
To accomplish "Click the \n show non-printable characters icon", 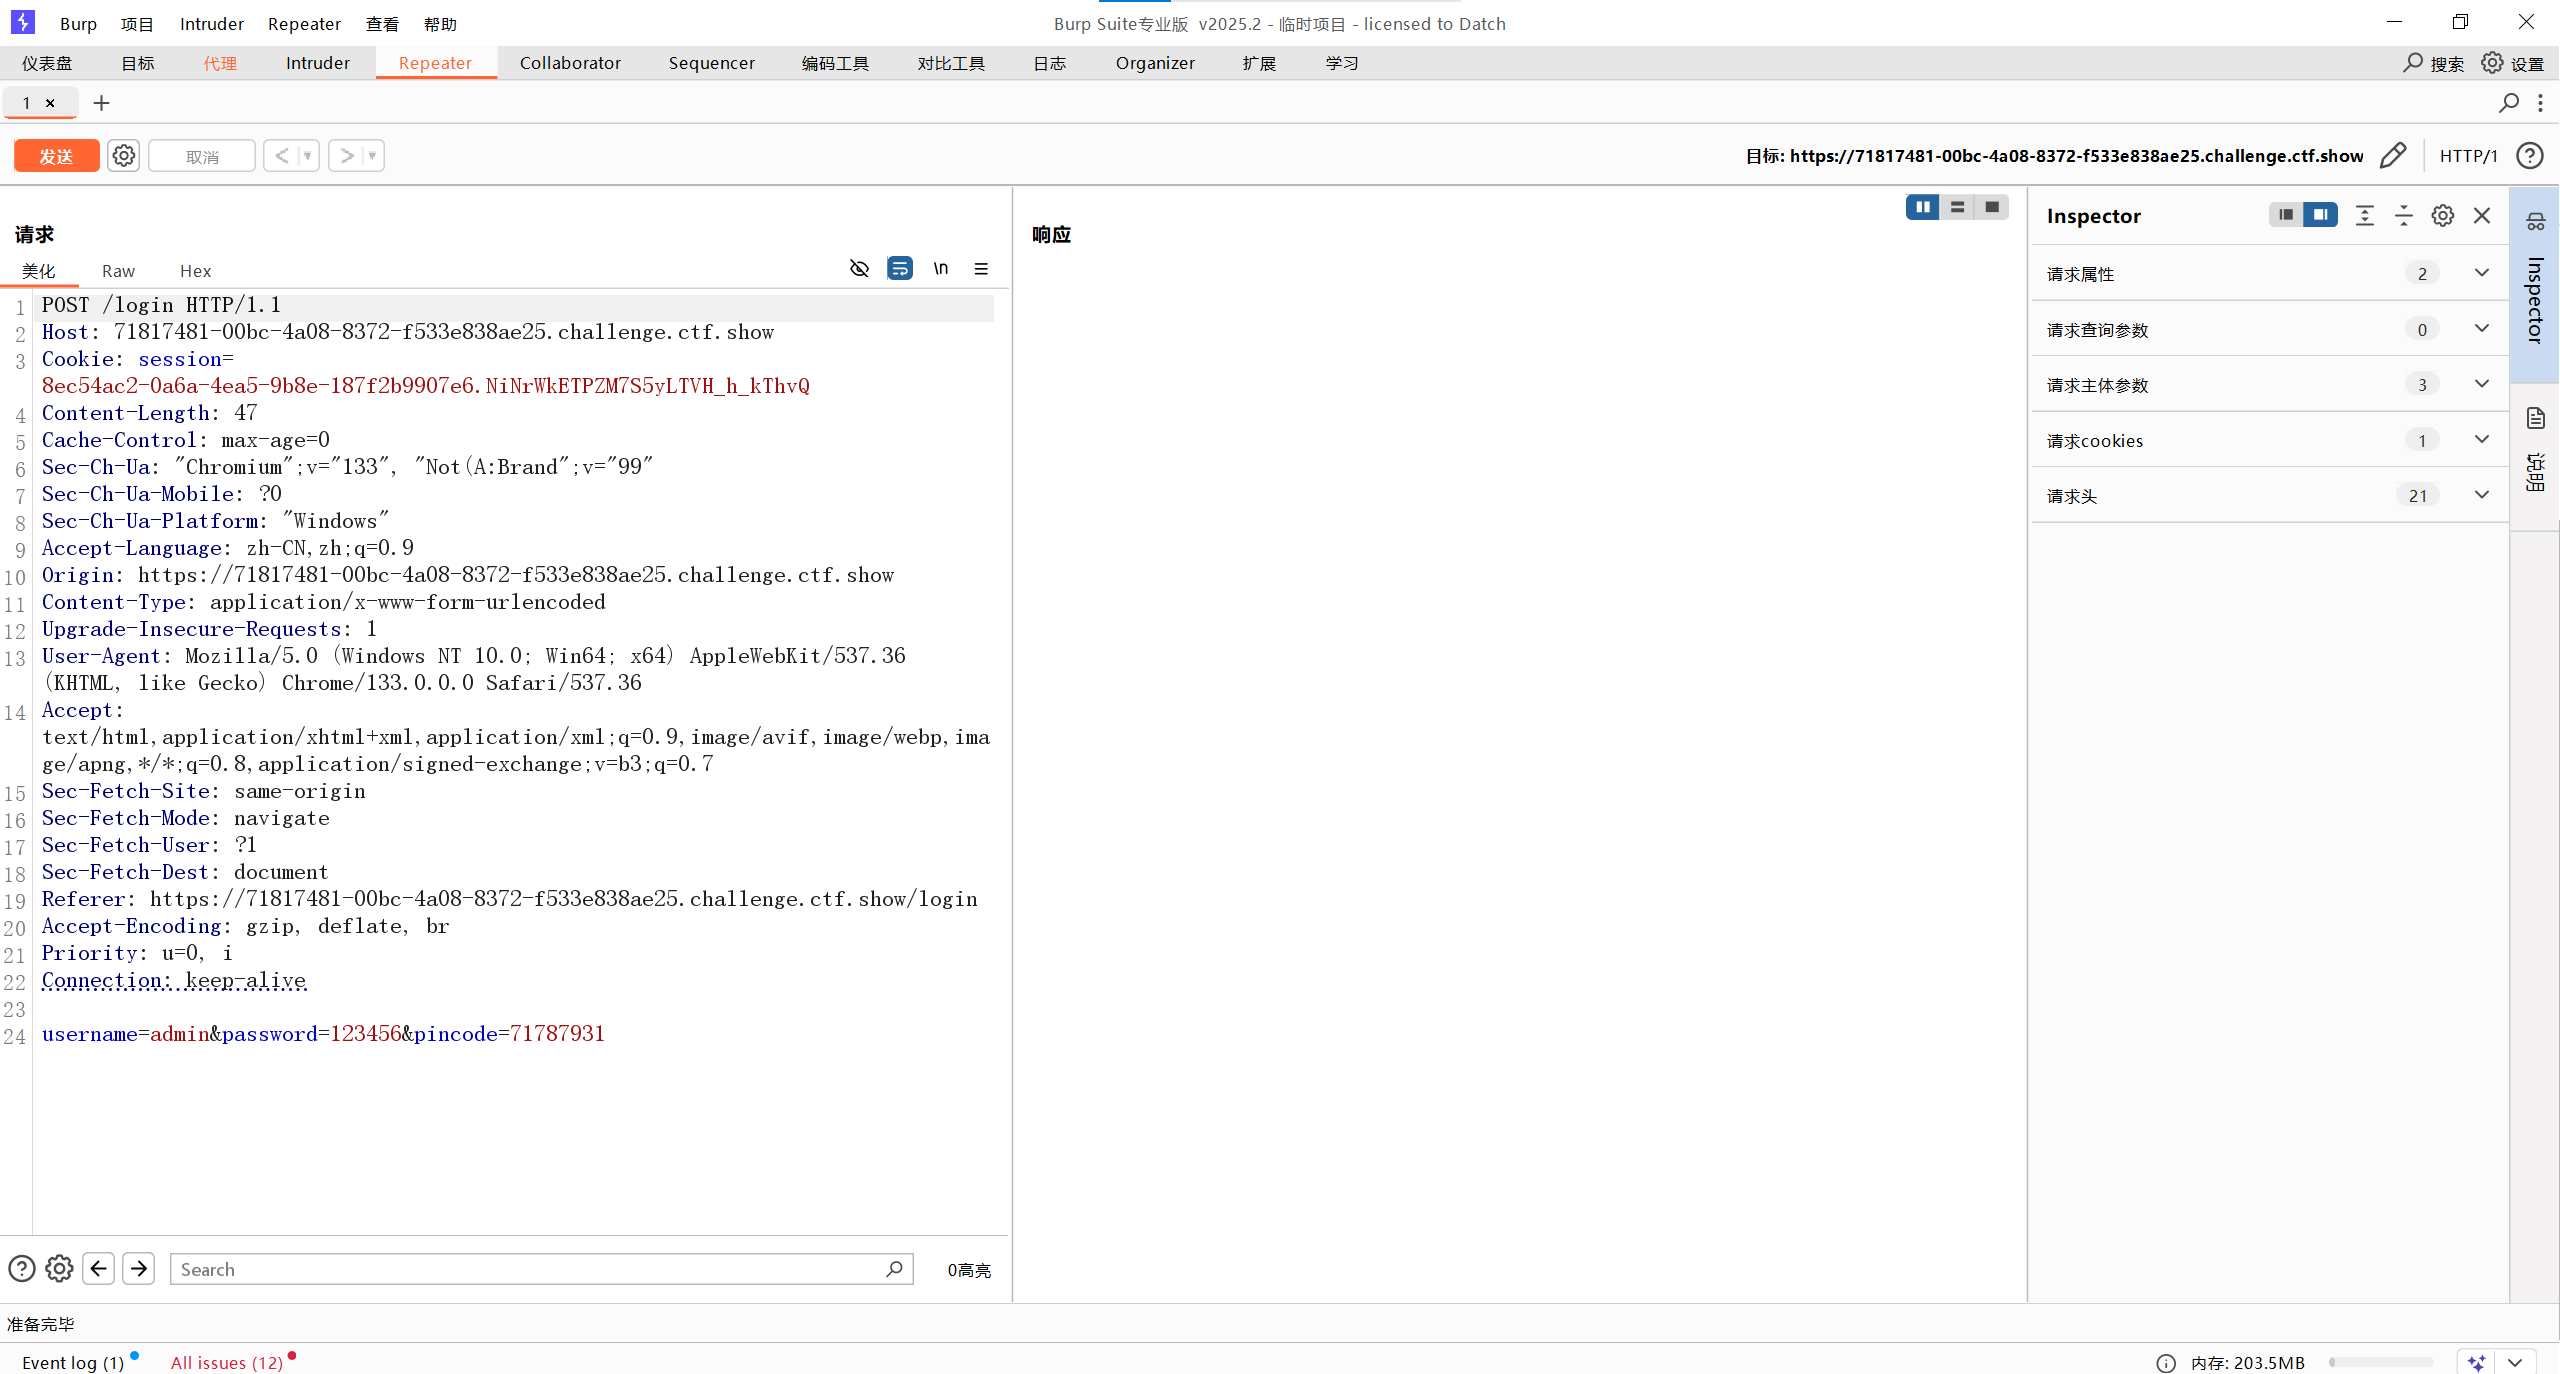I will coord(940,268).
